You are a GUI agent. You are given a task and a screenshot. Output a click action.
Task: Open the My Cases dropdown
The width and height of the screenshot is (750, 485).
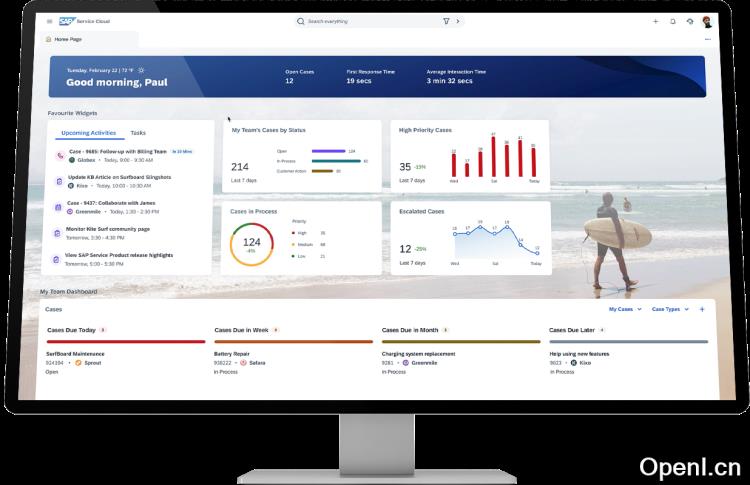(x=625, y=309)
